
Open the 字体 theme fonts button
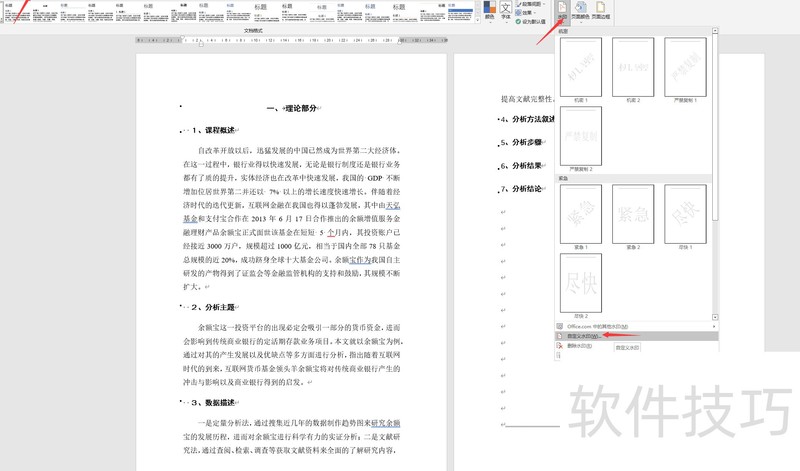505,11
